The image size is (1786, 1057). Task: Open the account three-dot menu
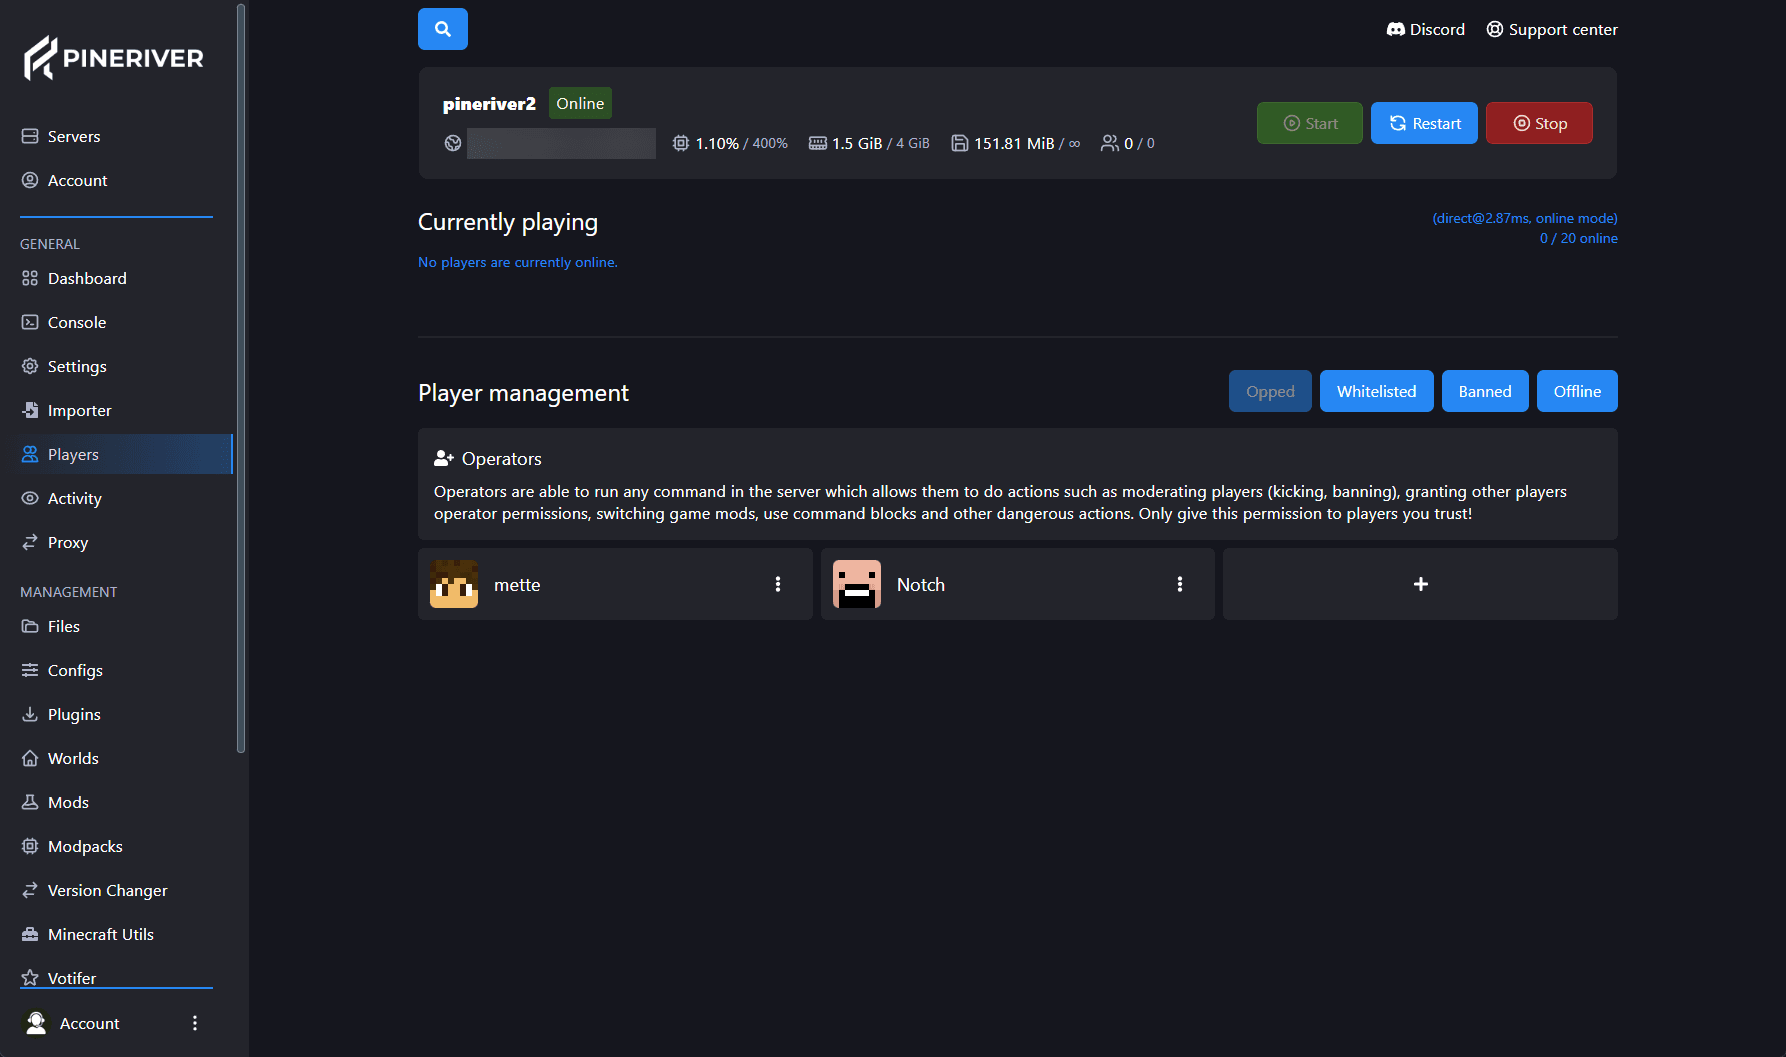tap(195, 1023)
